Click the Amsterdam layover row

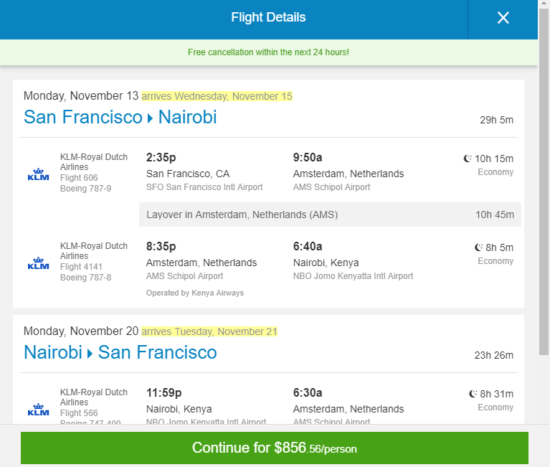(330, 214)
